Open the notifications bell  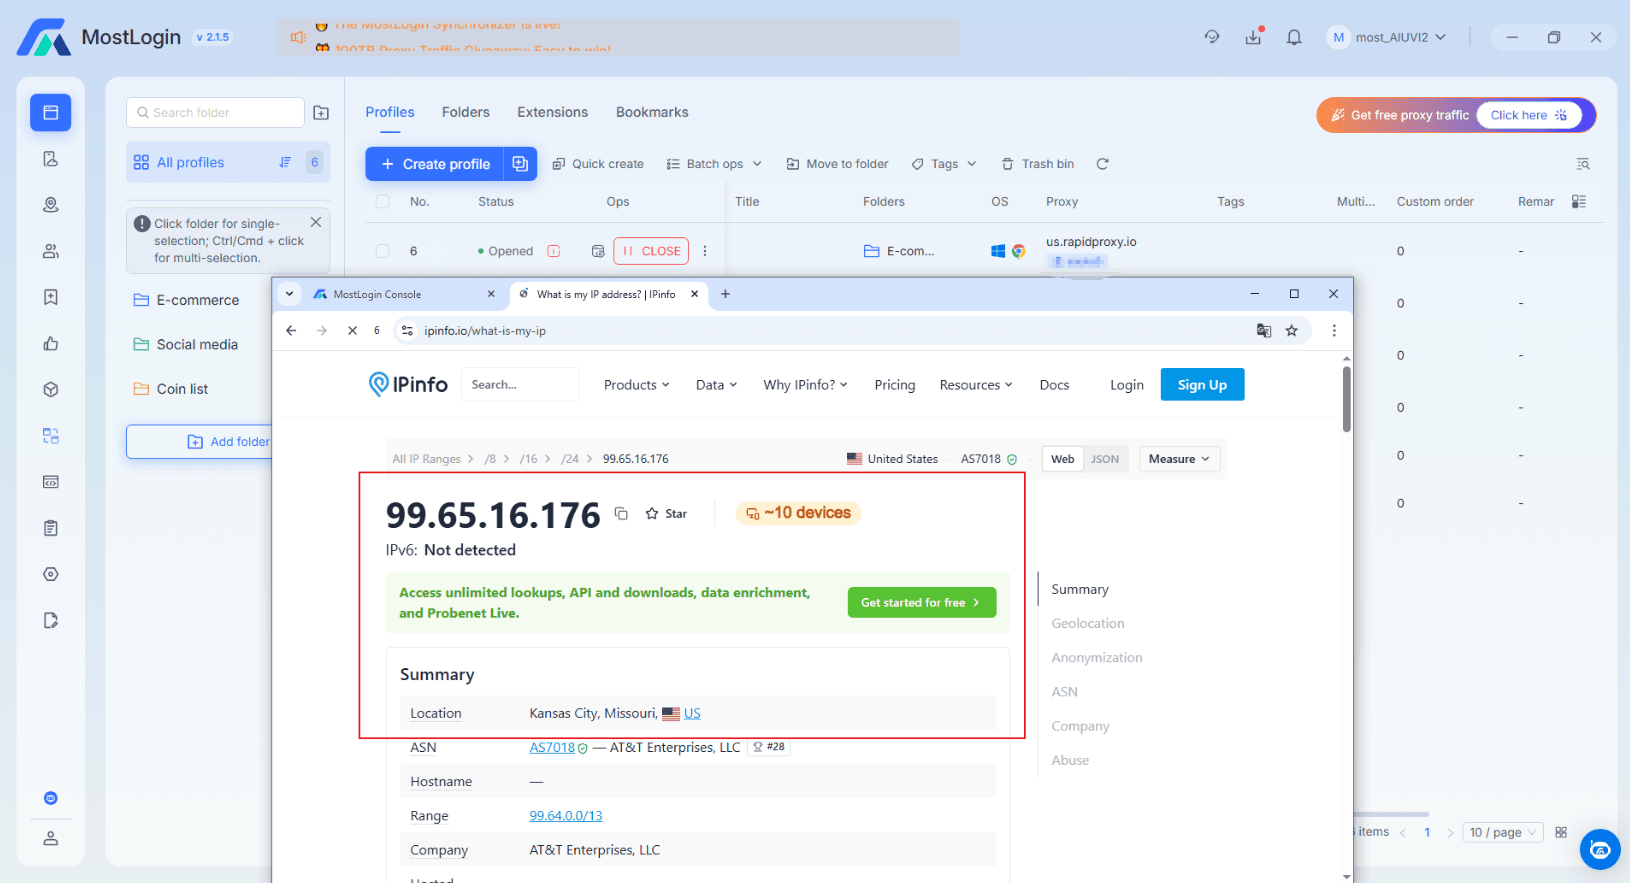tap(1294, 37)
